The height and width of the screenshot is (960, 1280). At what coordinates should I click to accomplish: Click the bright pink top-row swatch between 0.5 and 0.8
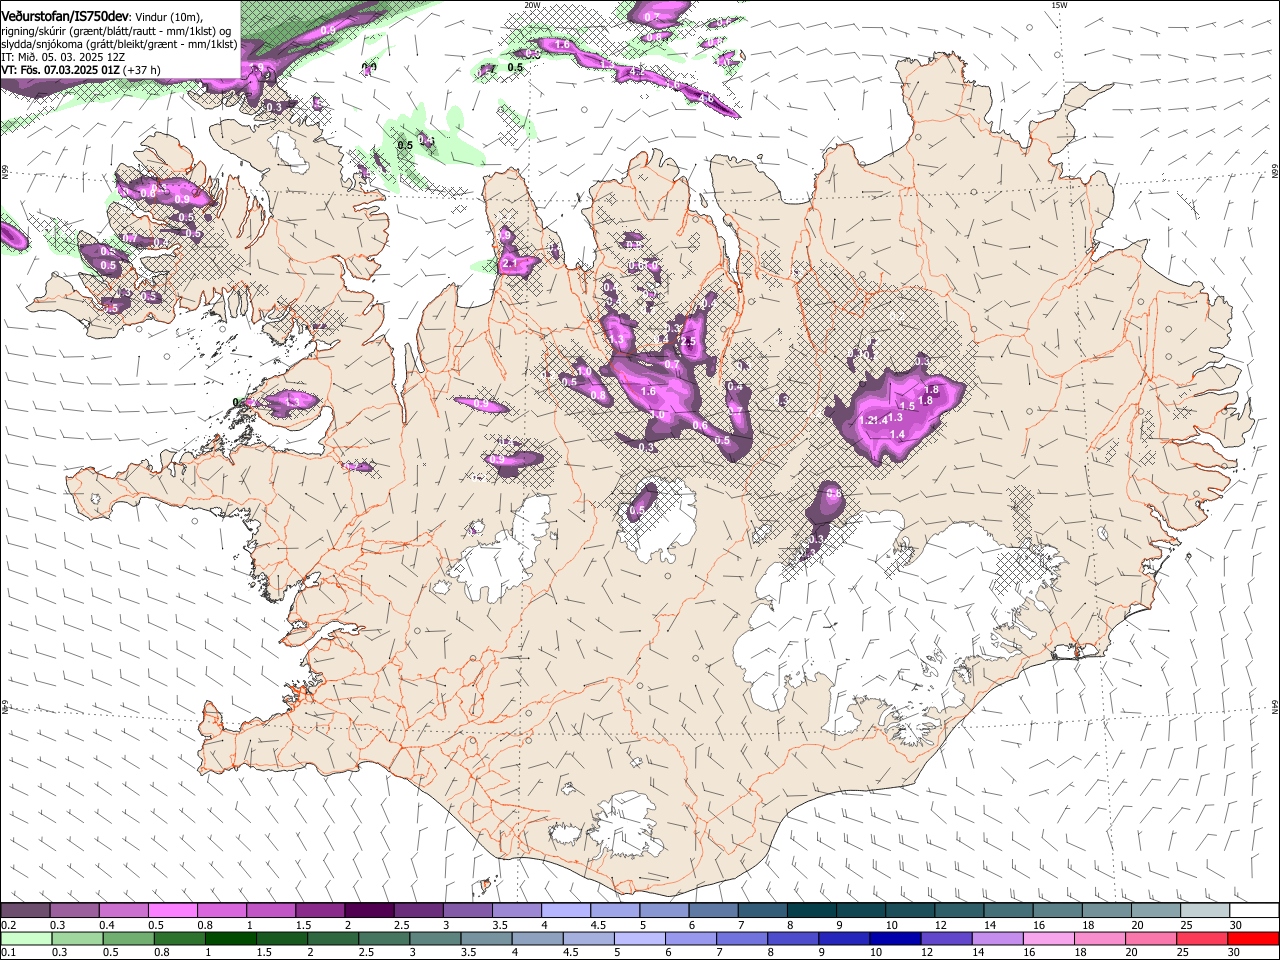point(173,911)
